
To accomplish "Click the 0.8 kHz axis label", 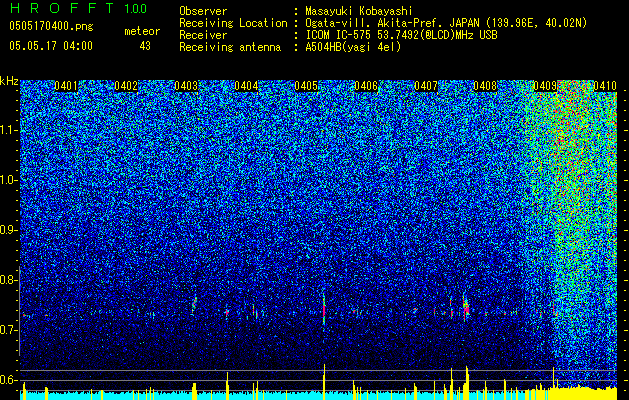I will click(x=9, y=280).
